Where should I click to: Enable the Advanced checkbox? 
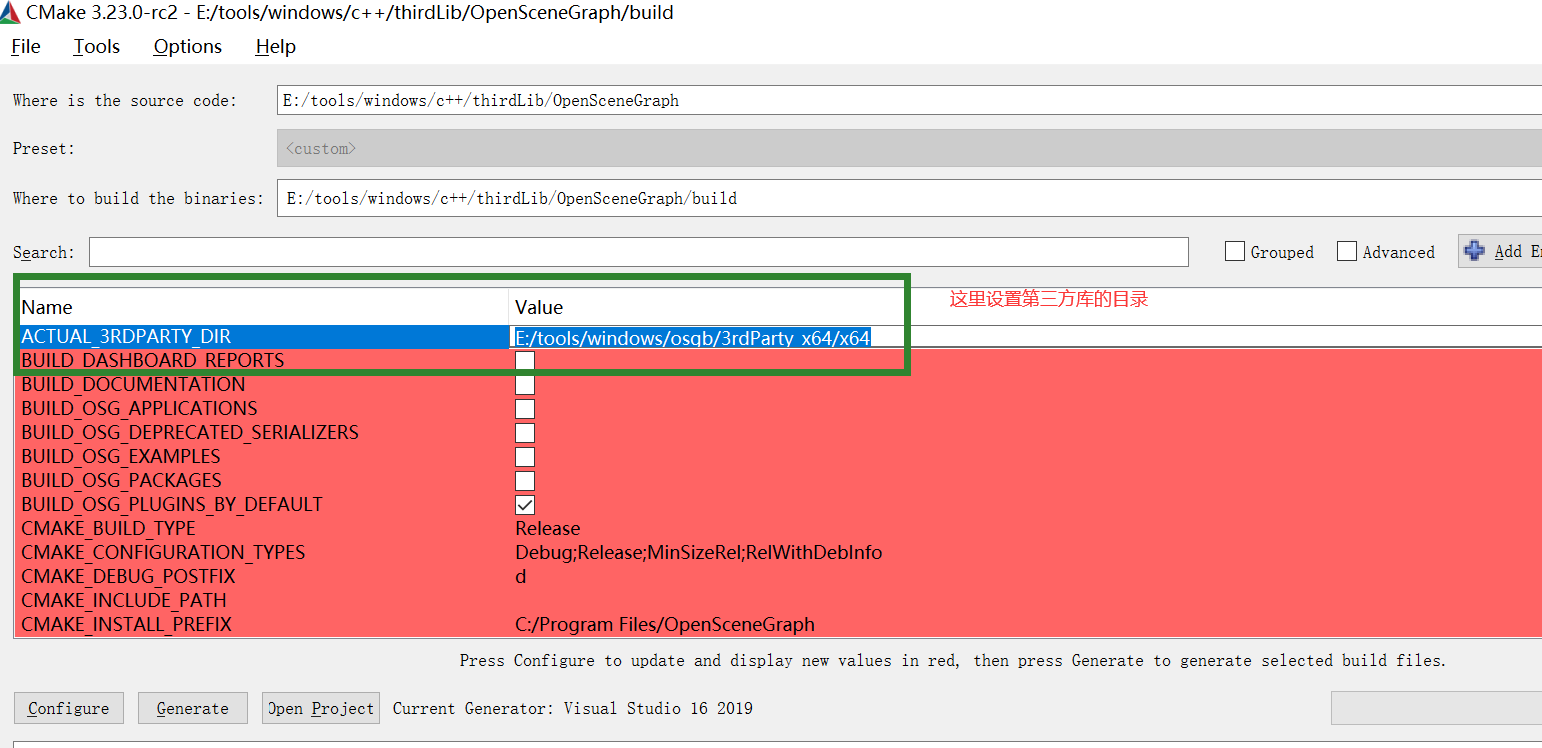pos(1347,252)
